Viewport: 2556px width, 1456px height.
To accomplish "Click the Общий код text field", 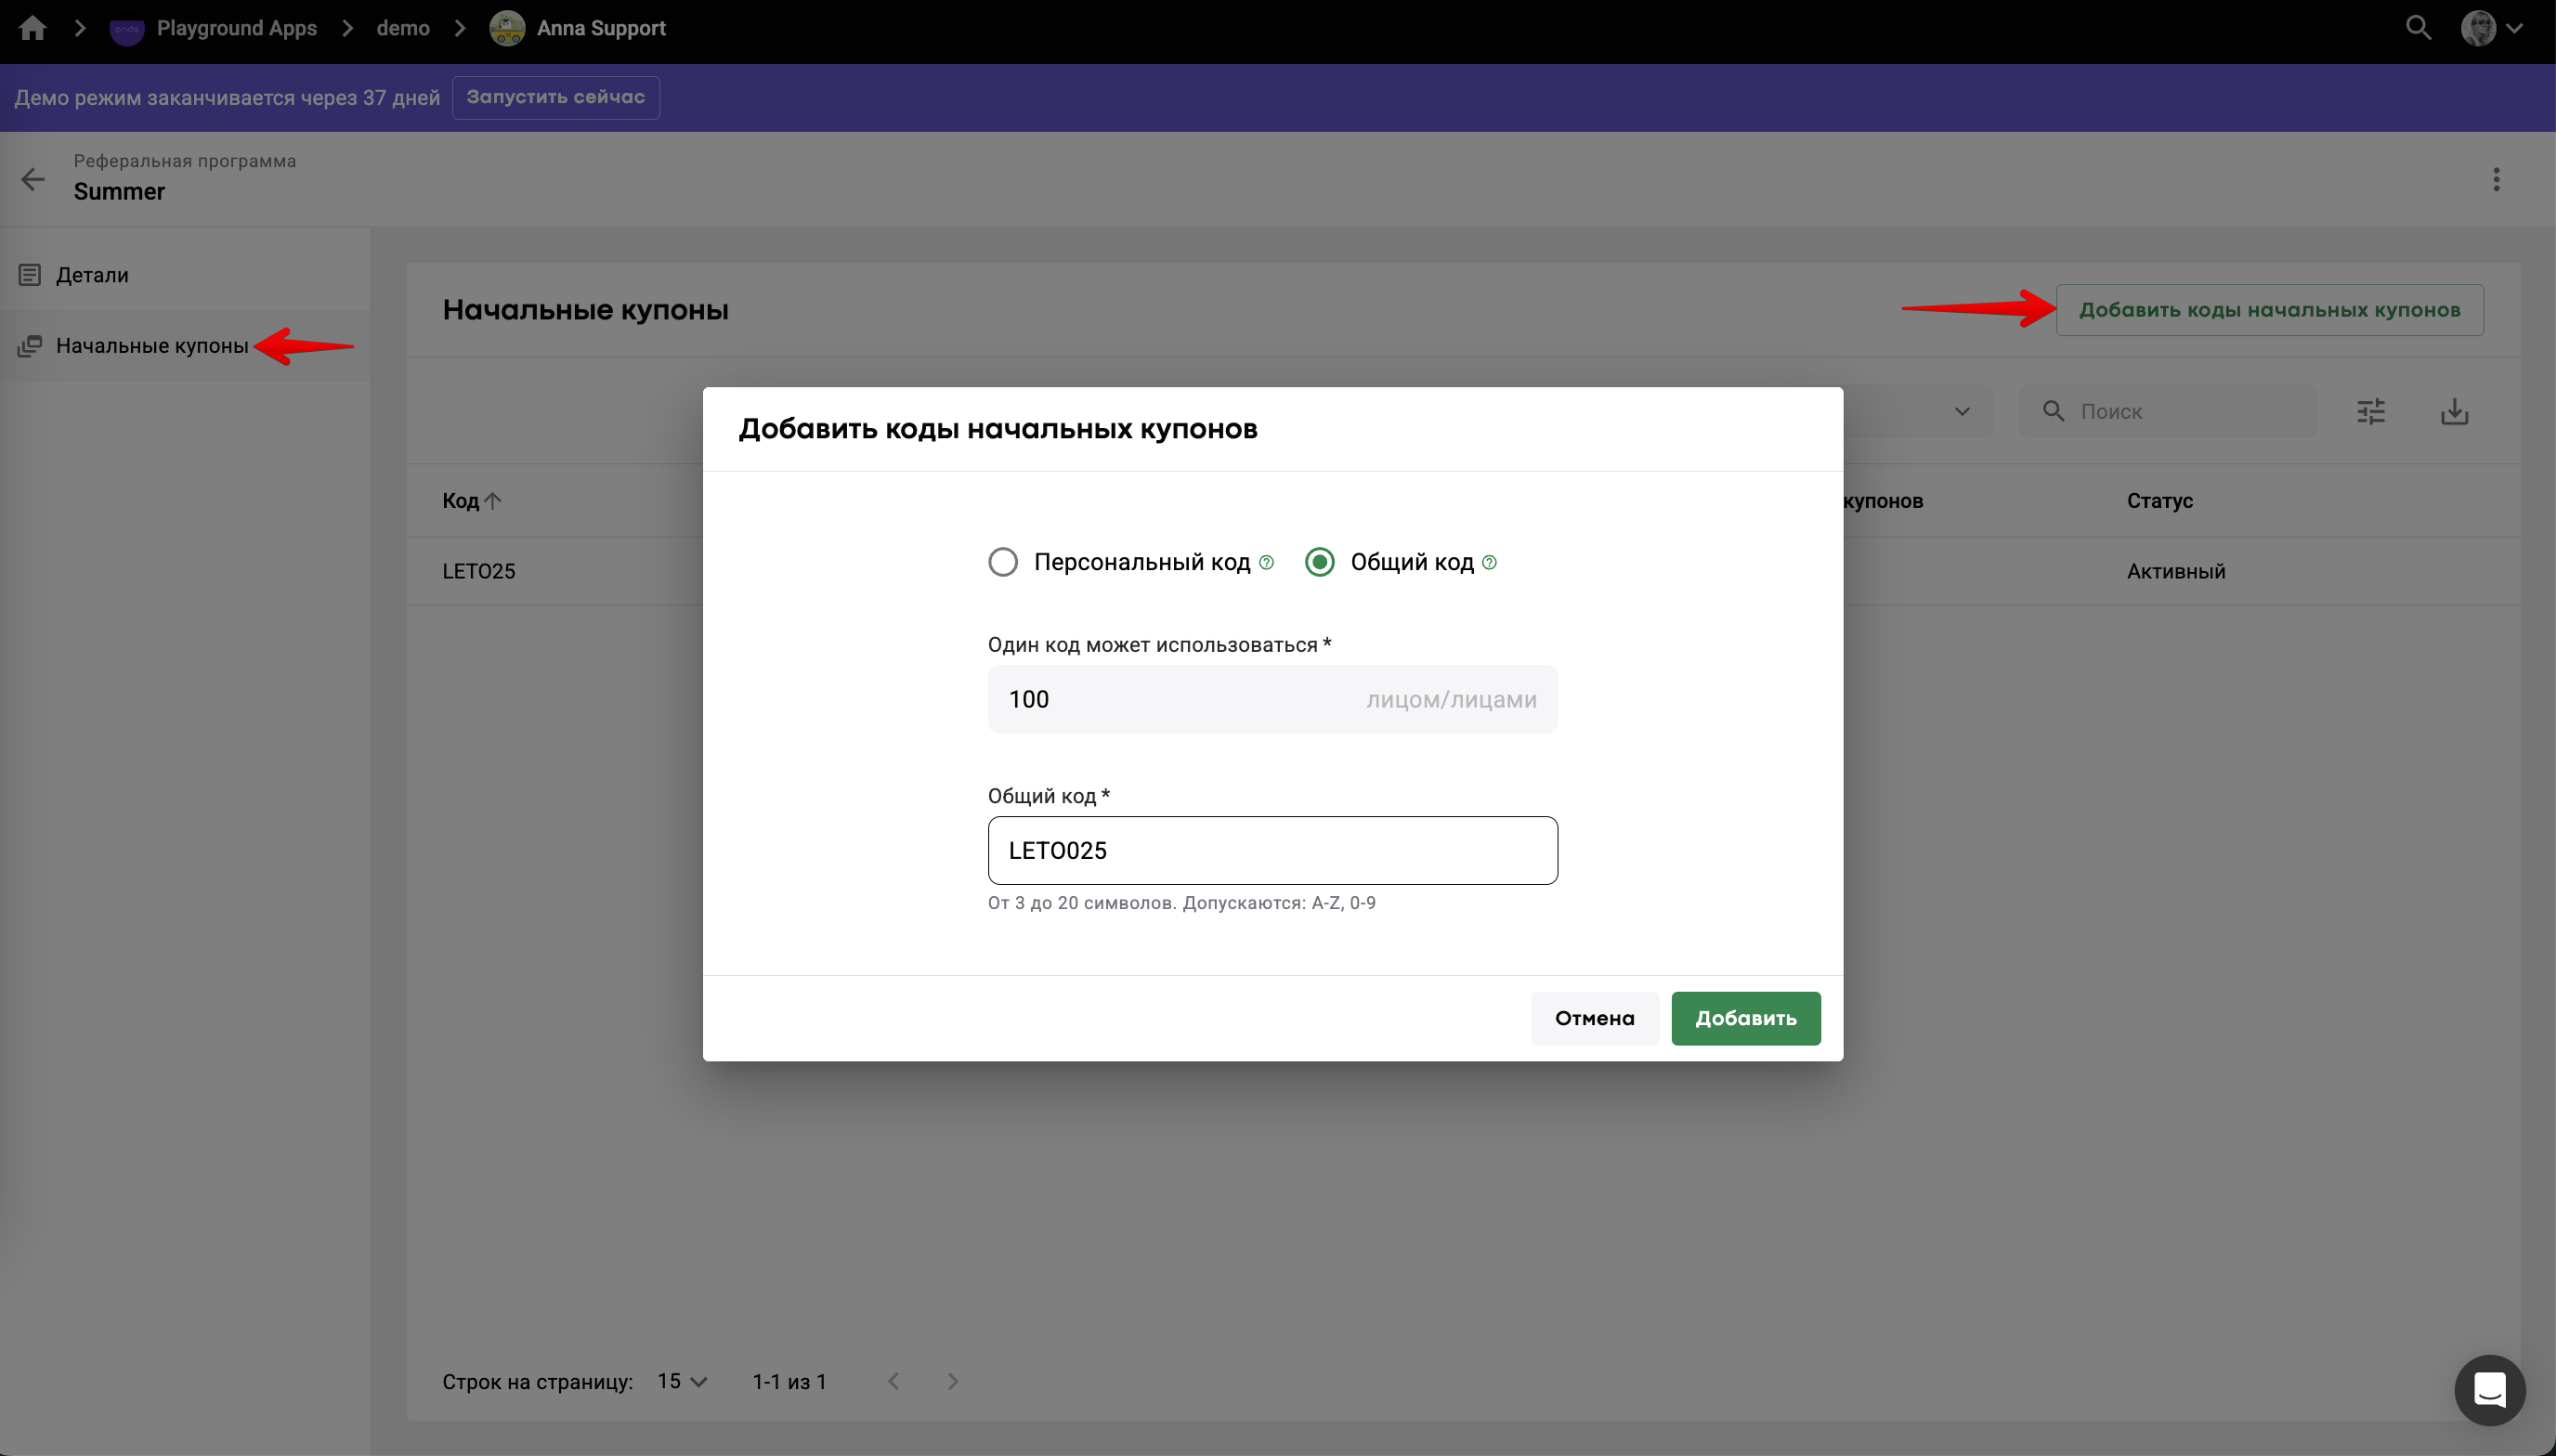I will click(x=1272, y=850).
